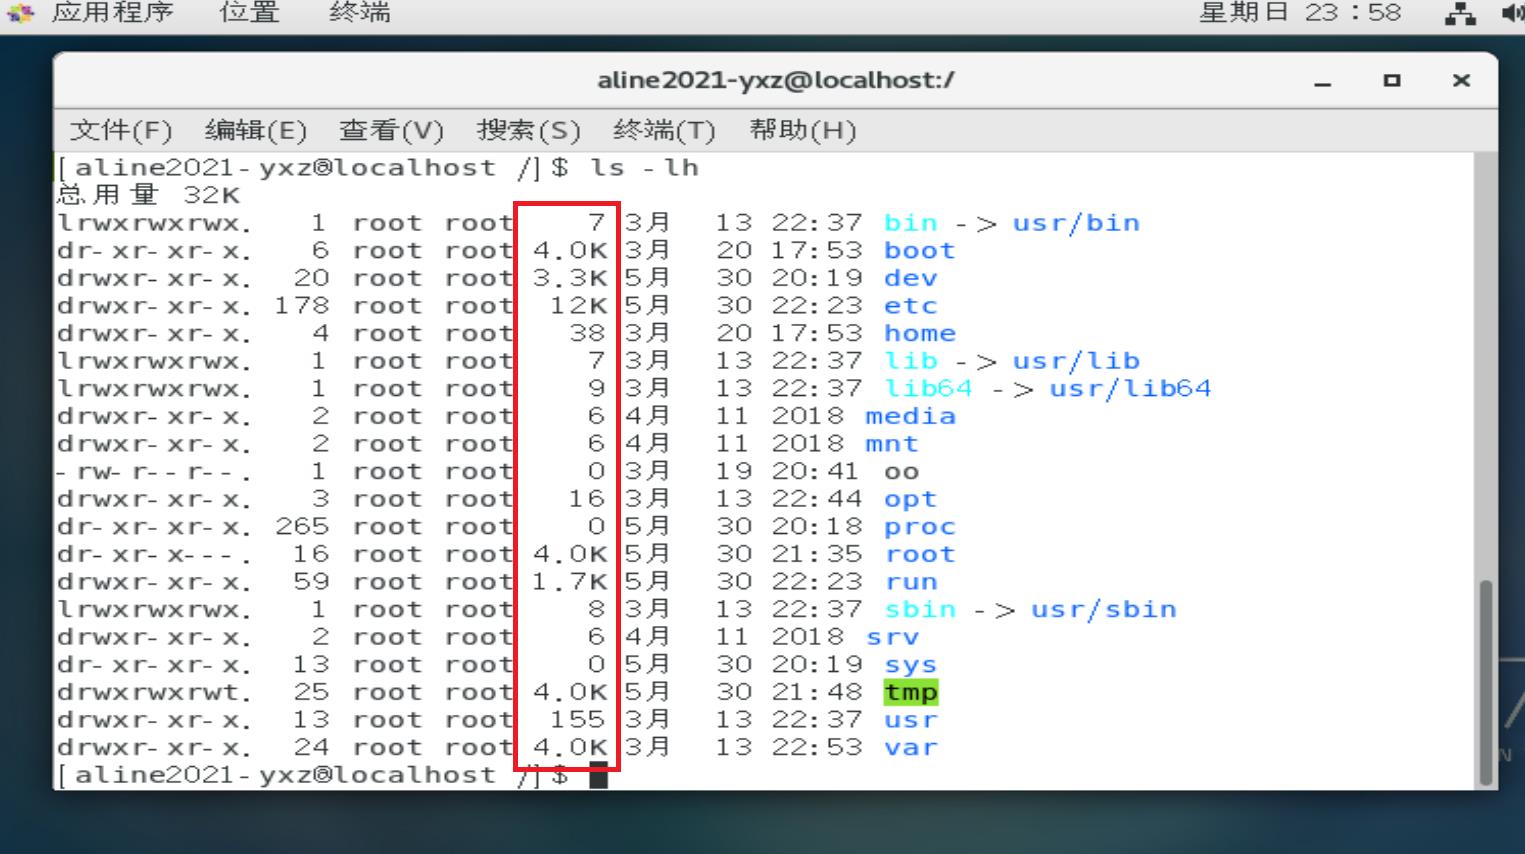Click the size value '155' for usr
The height and width of the screenshot is (854, 1525).
578,720
